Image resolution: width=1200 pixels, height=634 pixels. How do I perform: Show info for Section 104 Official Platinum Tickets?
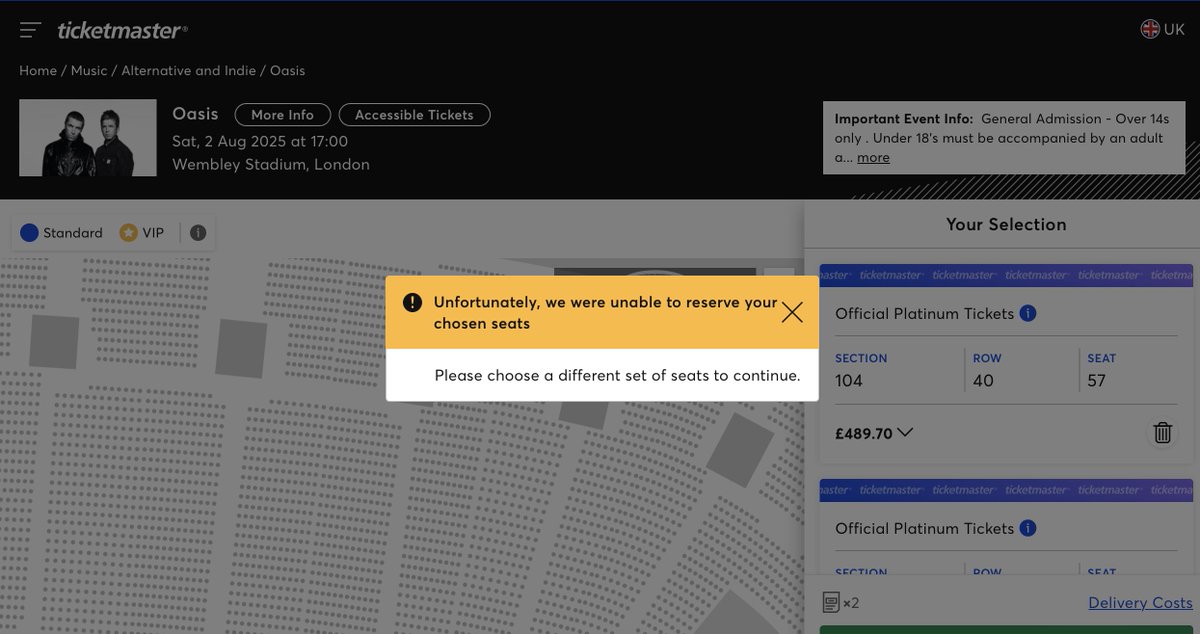[1028, 313]
